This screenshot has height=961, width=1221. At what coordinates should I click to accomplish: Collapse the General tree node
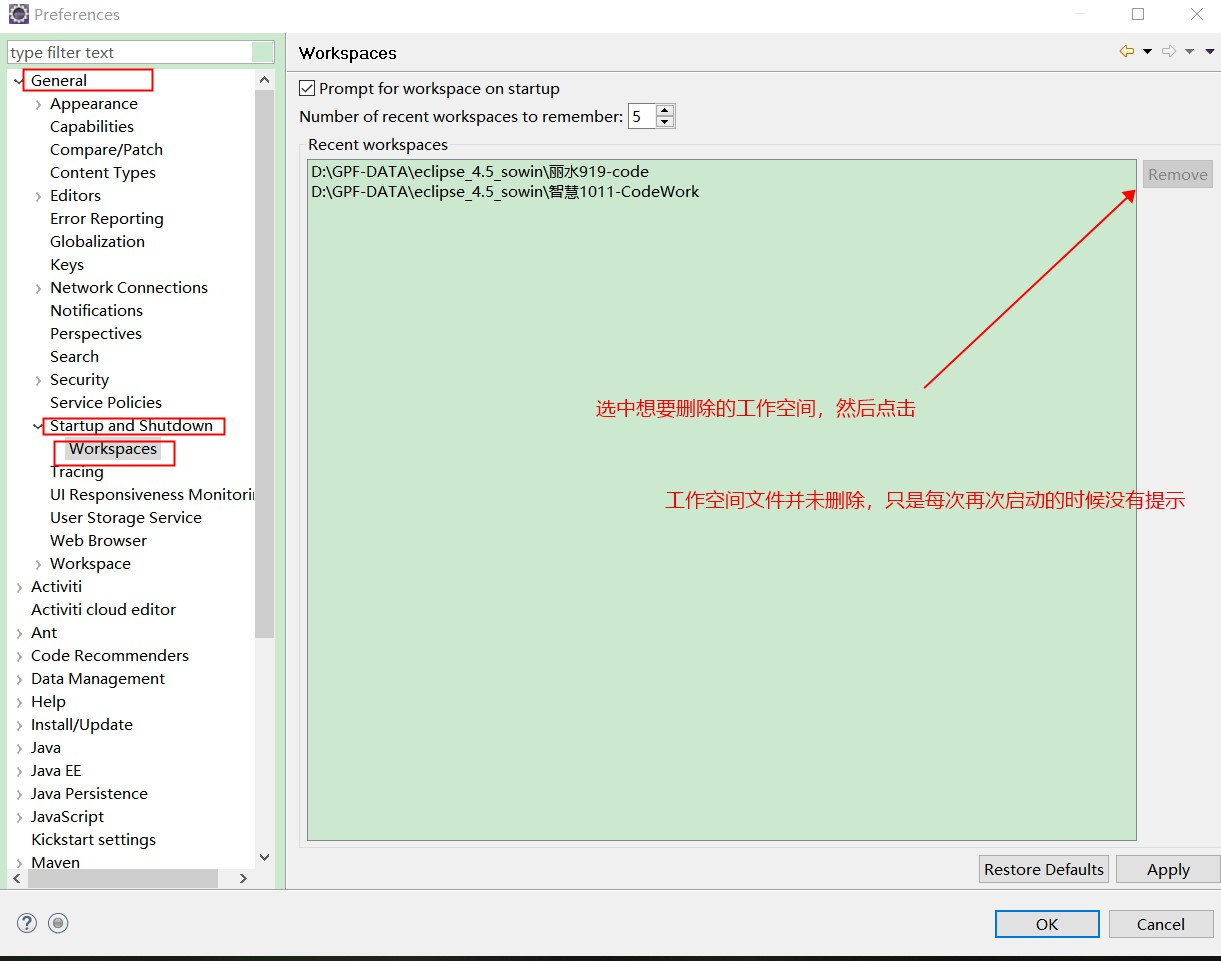coord(16,80)
